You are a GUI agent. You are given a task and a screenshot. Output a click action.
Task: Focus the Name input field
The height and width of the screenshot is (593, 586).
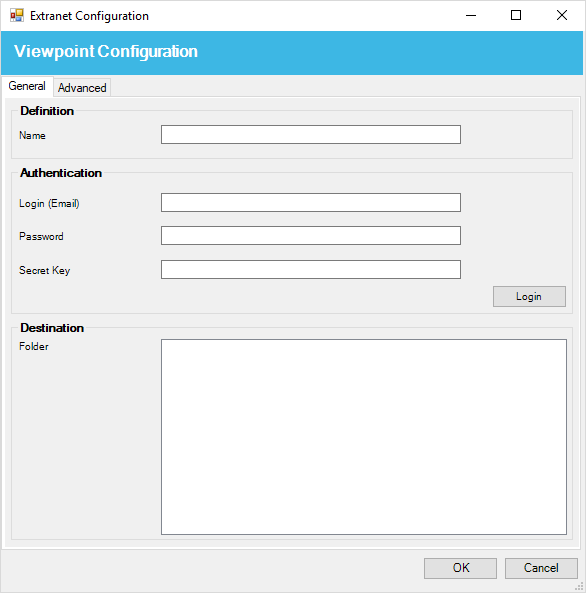pyautogui.click(x=311, y=135)
